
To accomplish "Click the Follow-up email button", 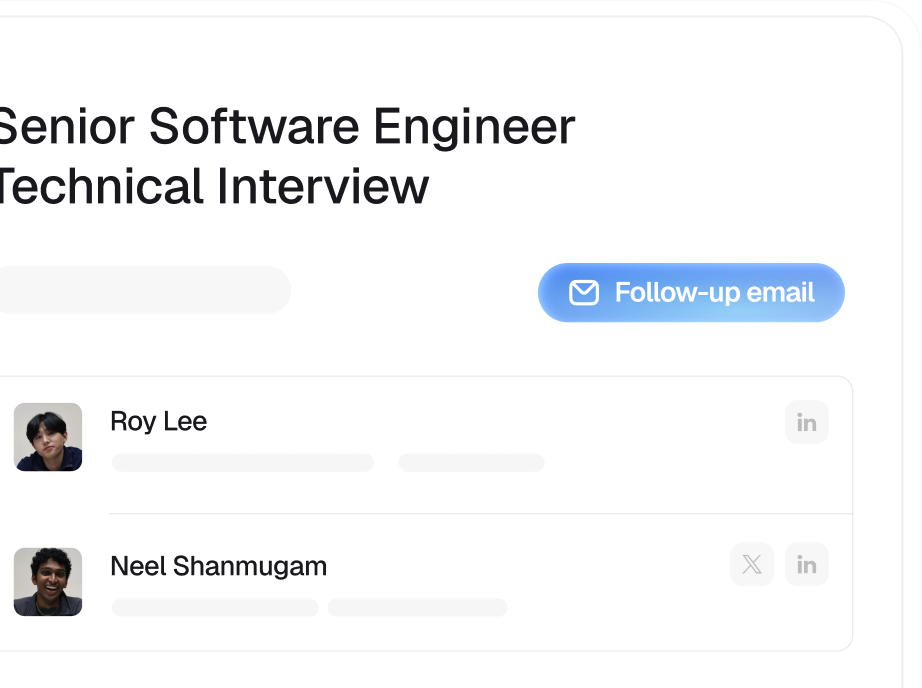I will coord(690,293).
